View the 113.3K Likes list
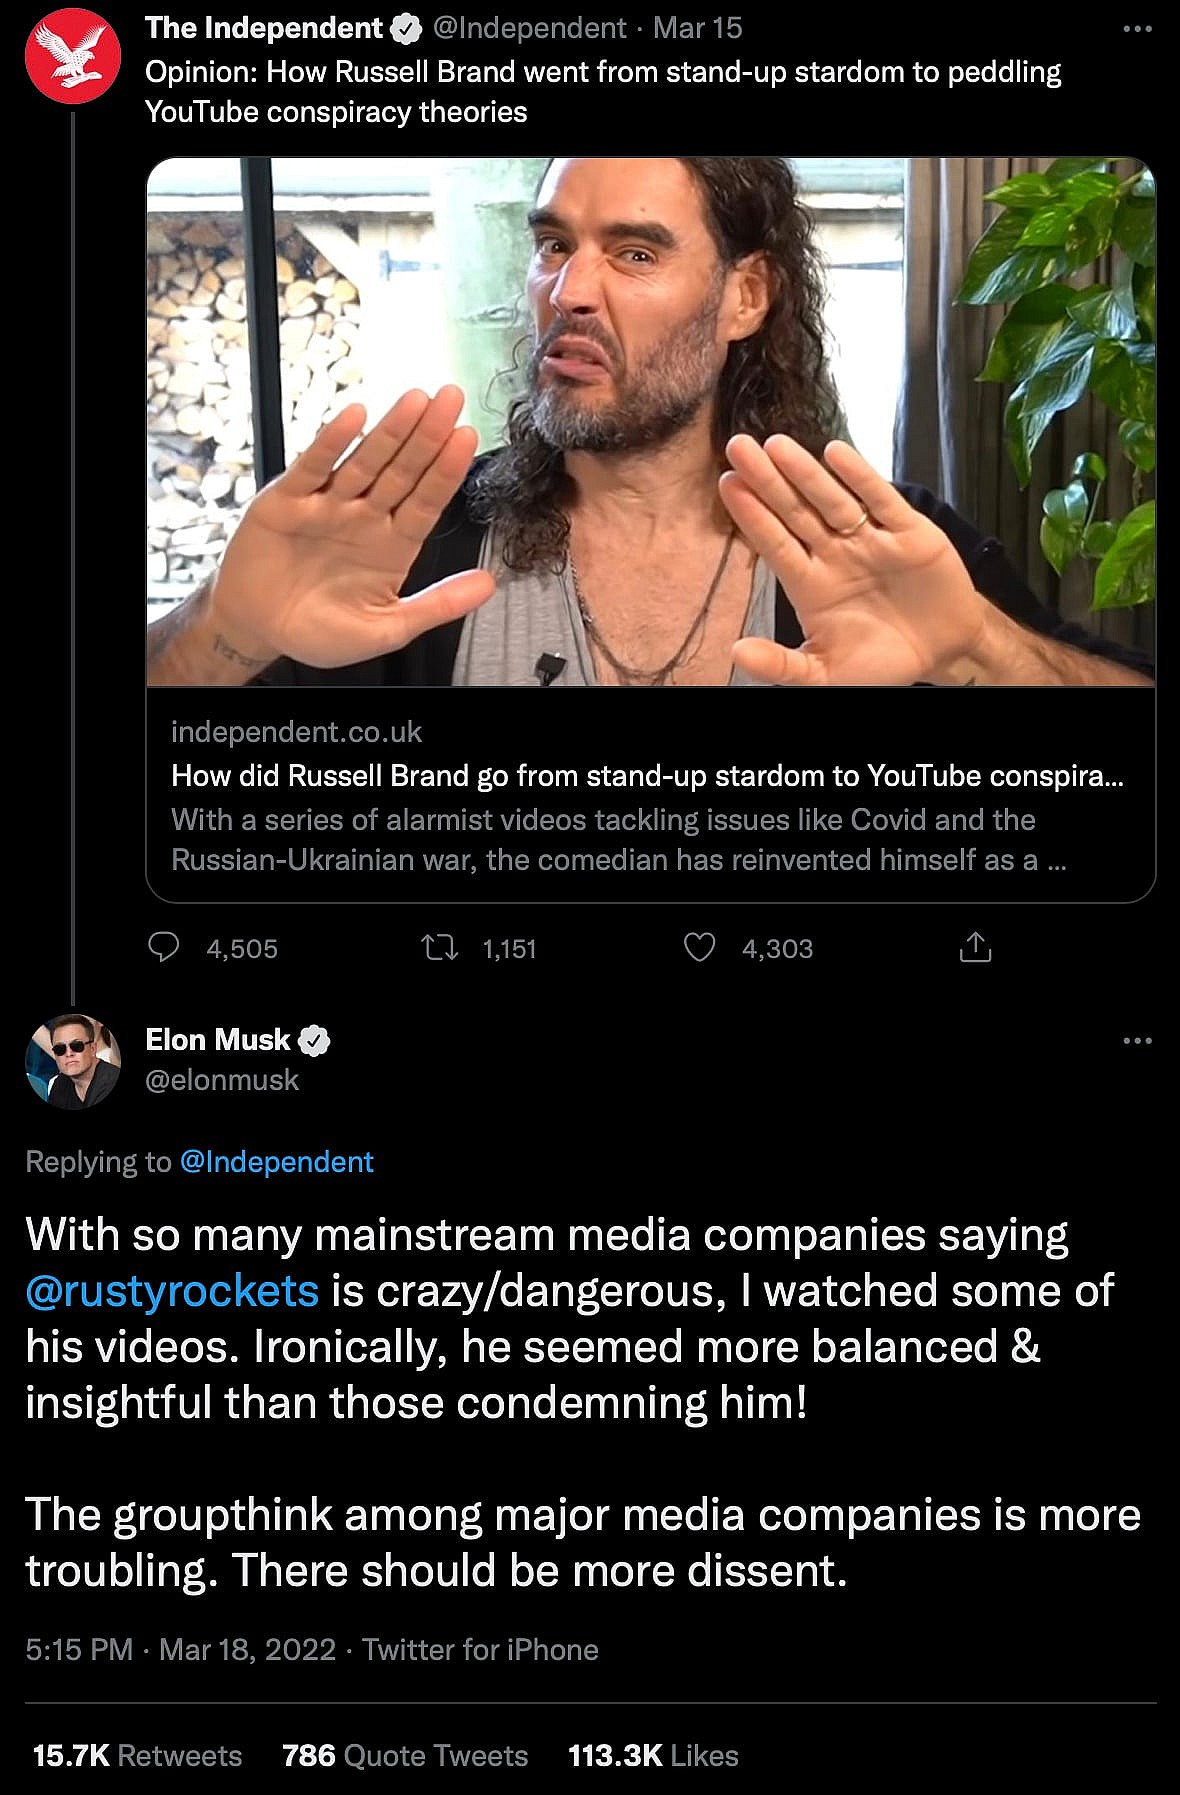This screenshot has width=1180, height=1795. (x=653, y=1755)
